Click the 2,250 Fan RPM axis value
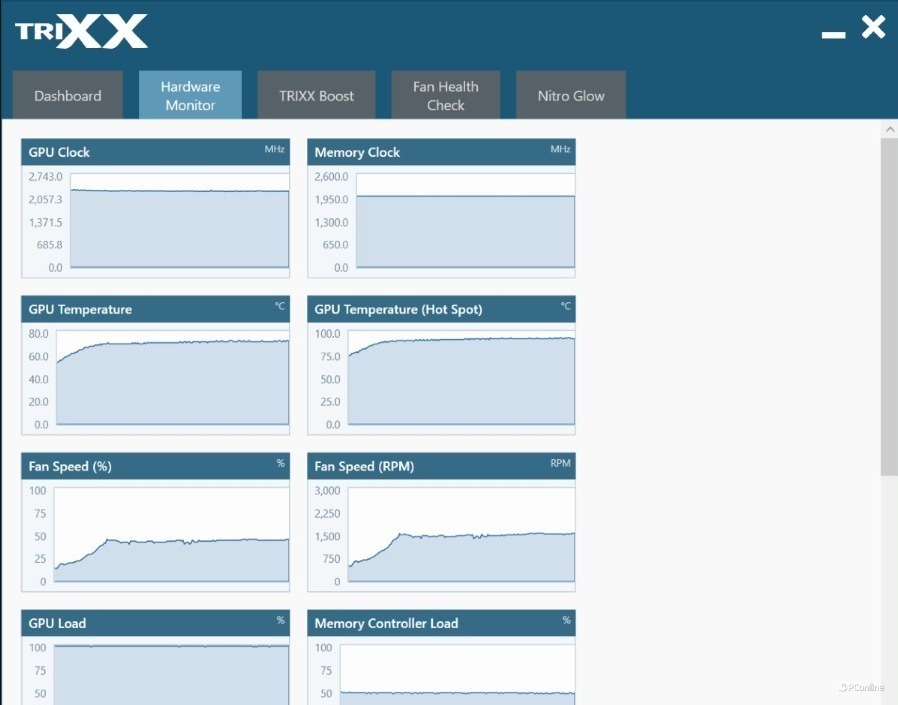The image size is (898, 705). [x=327, y=513]
